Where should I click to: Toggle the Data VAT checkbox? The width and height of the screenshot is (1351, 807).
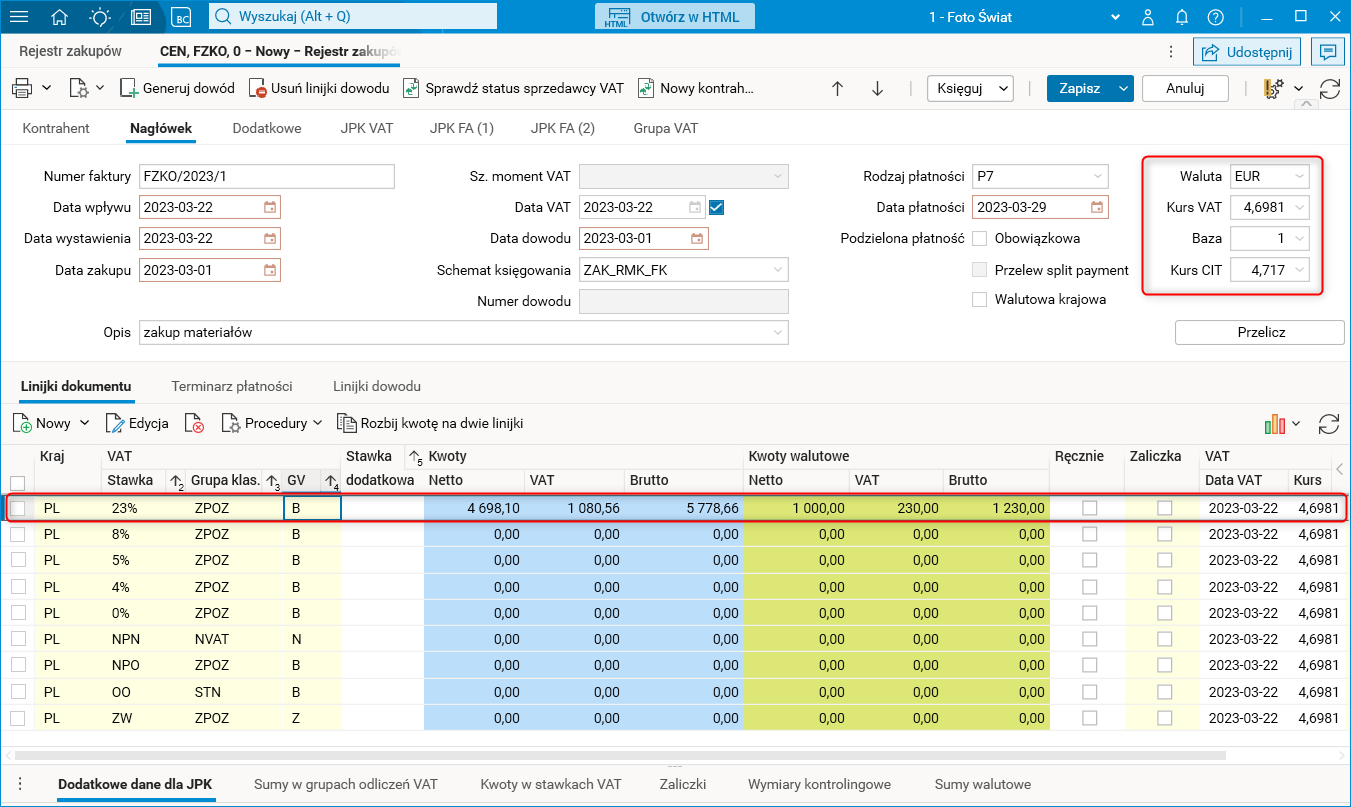(716, 208)
